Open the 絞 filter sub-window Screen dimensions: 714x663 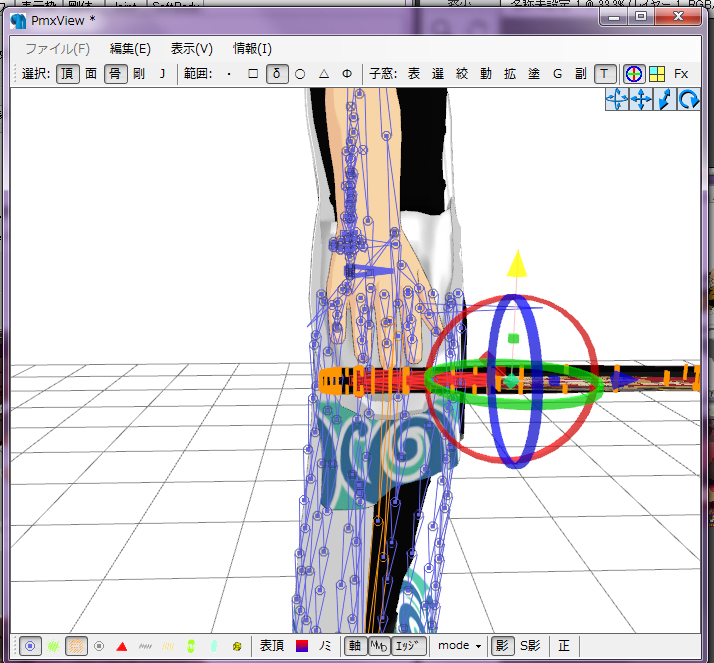coord(462,74)
